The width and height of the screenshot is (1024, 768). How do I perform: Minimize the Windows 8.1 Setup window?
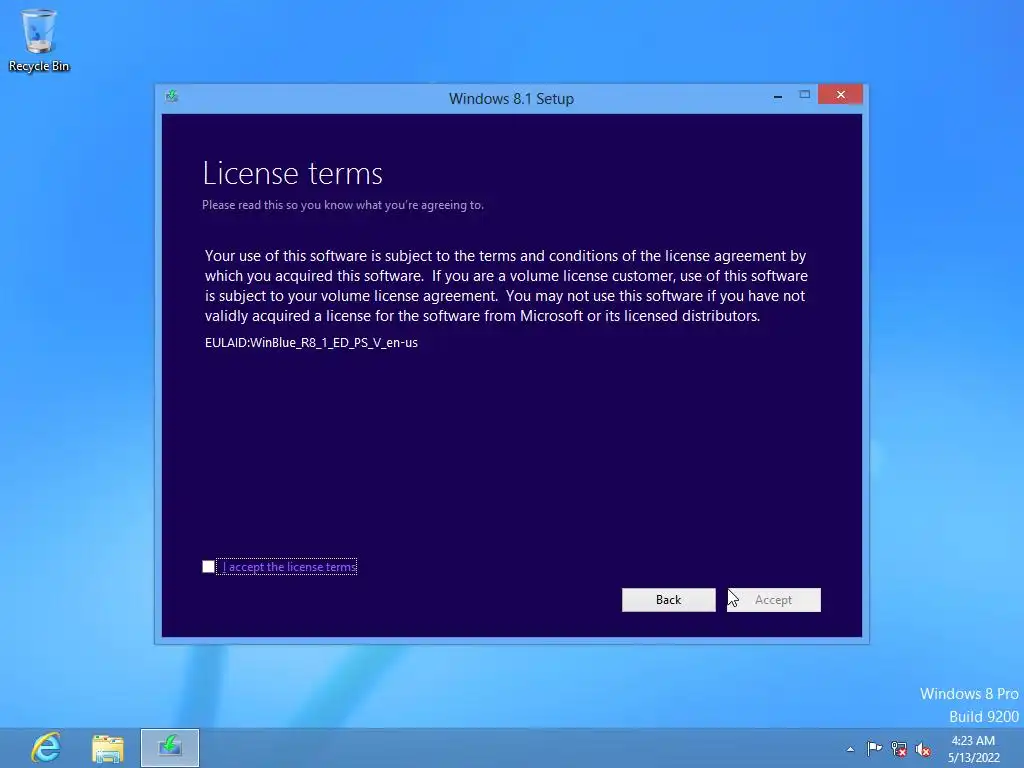[x=778, y=96]
